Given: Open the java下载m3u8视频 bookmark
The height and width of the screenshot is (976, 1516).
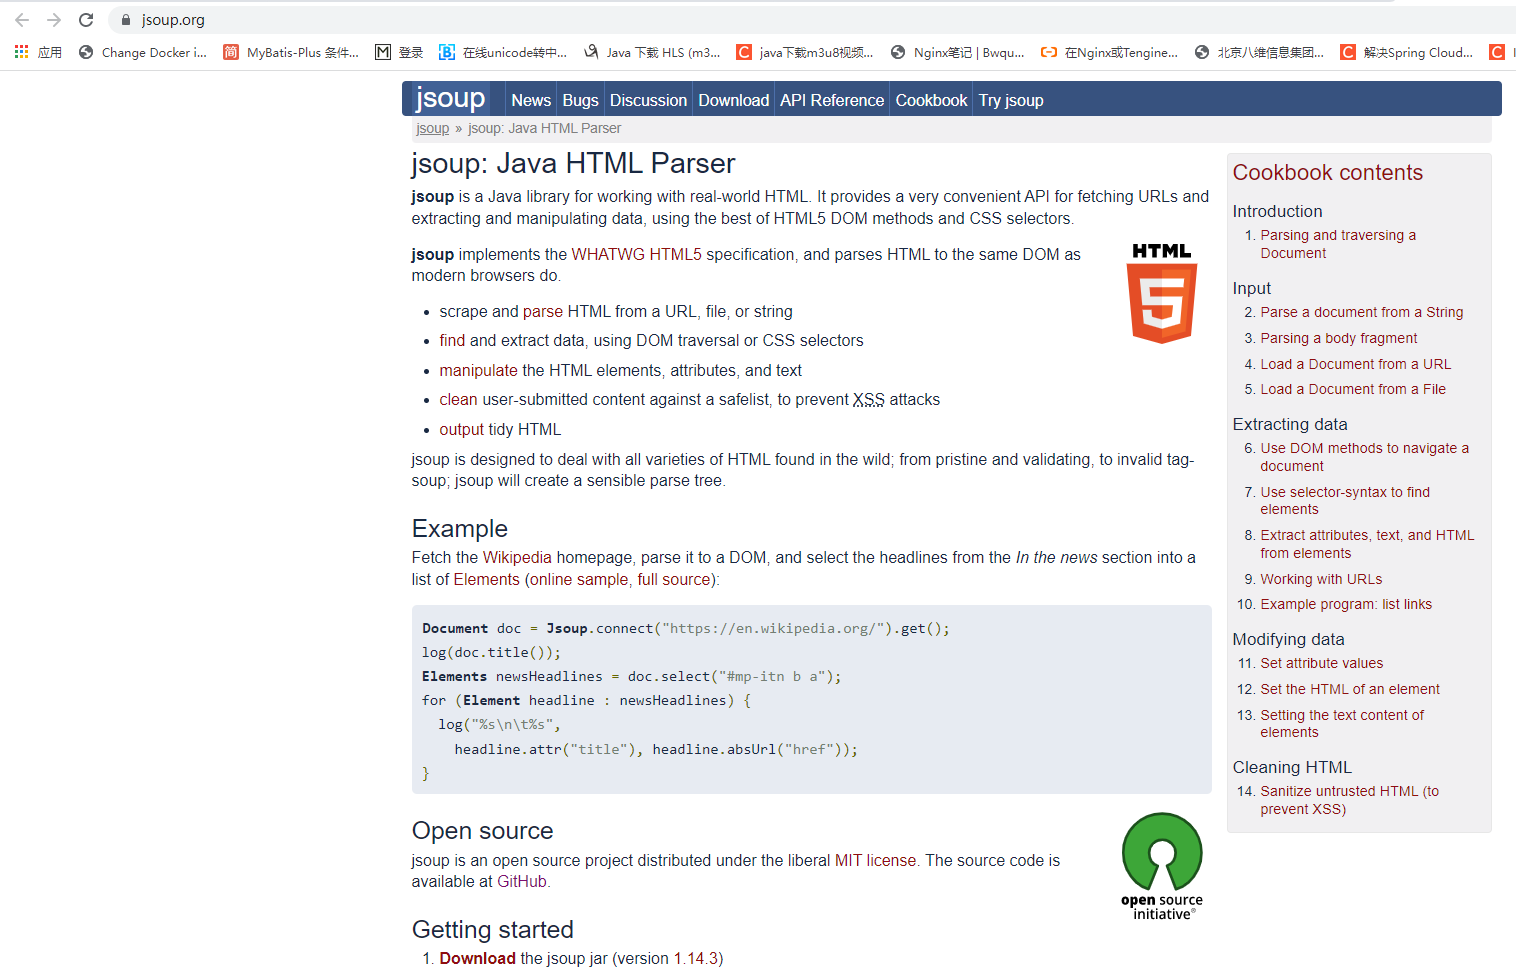Looking at the screenshot, I should coord(805,52).
